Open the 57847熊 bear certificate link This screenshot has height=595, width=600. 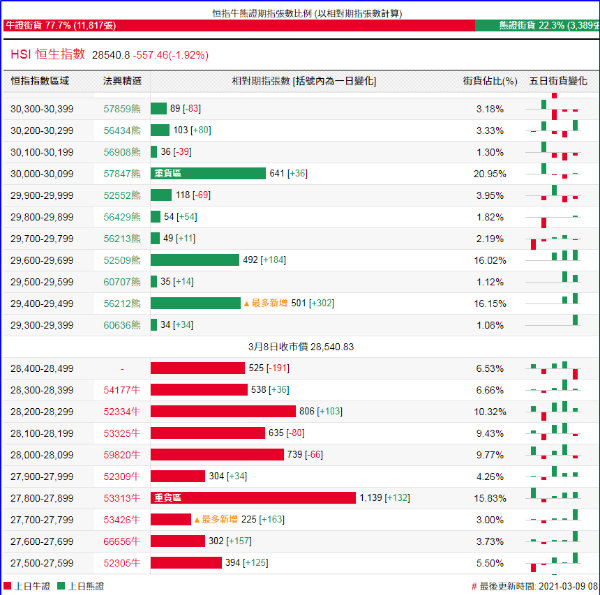coord(122,174)
